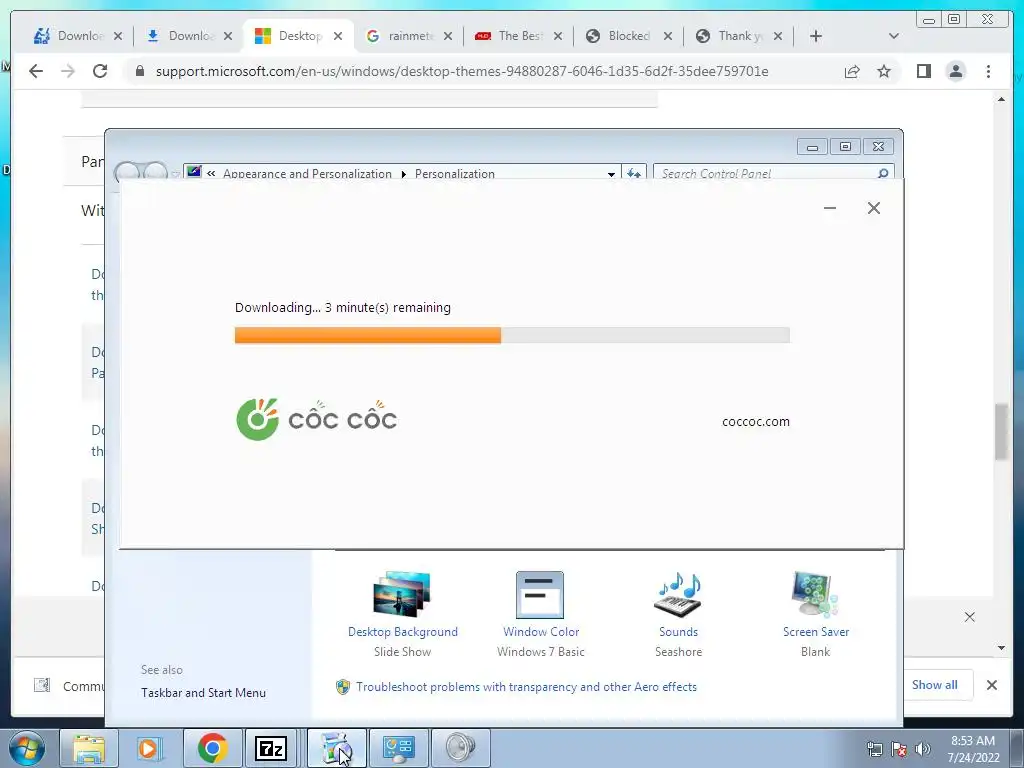Bookmark this page with the star icon
This screenshot has height=768, width=1024.
884,71
